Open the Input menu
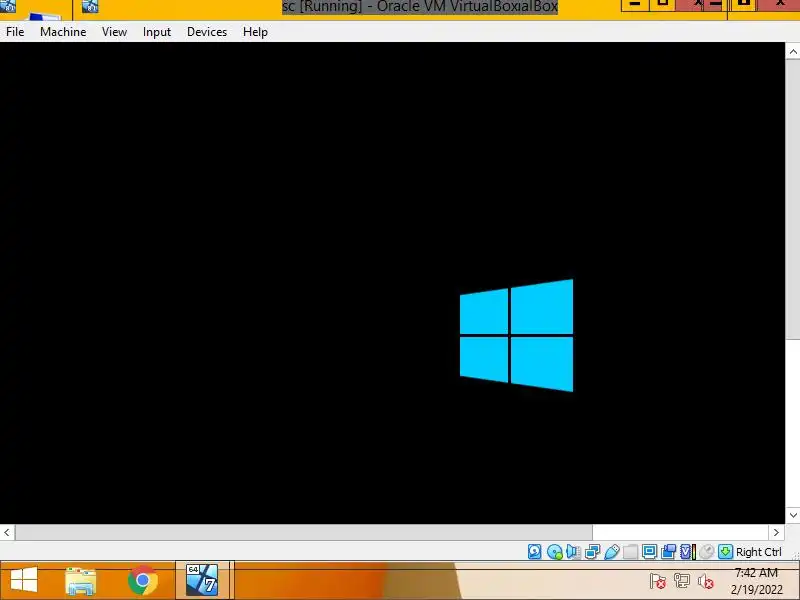This screenshot has width=800, height=600. tap(157, 32)
